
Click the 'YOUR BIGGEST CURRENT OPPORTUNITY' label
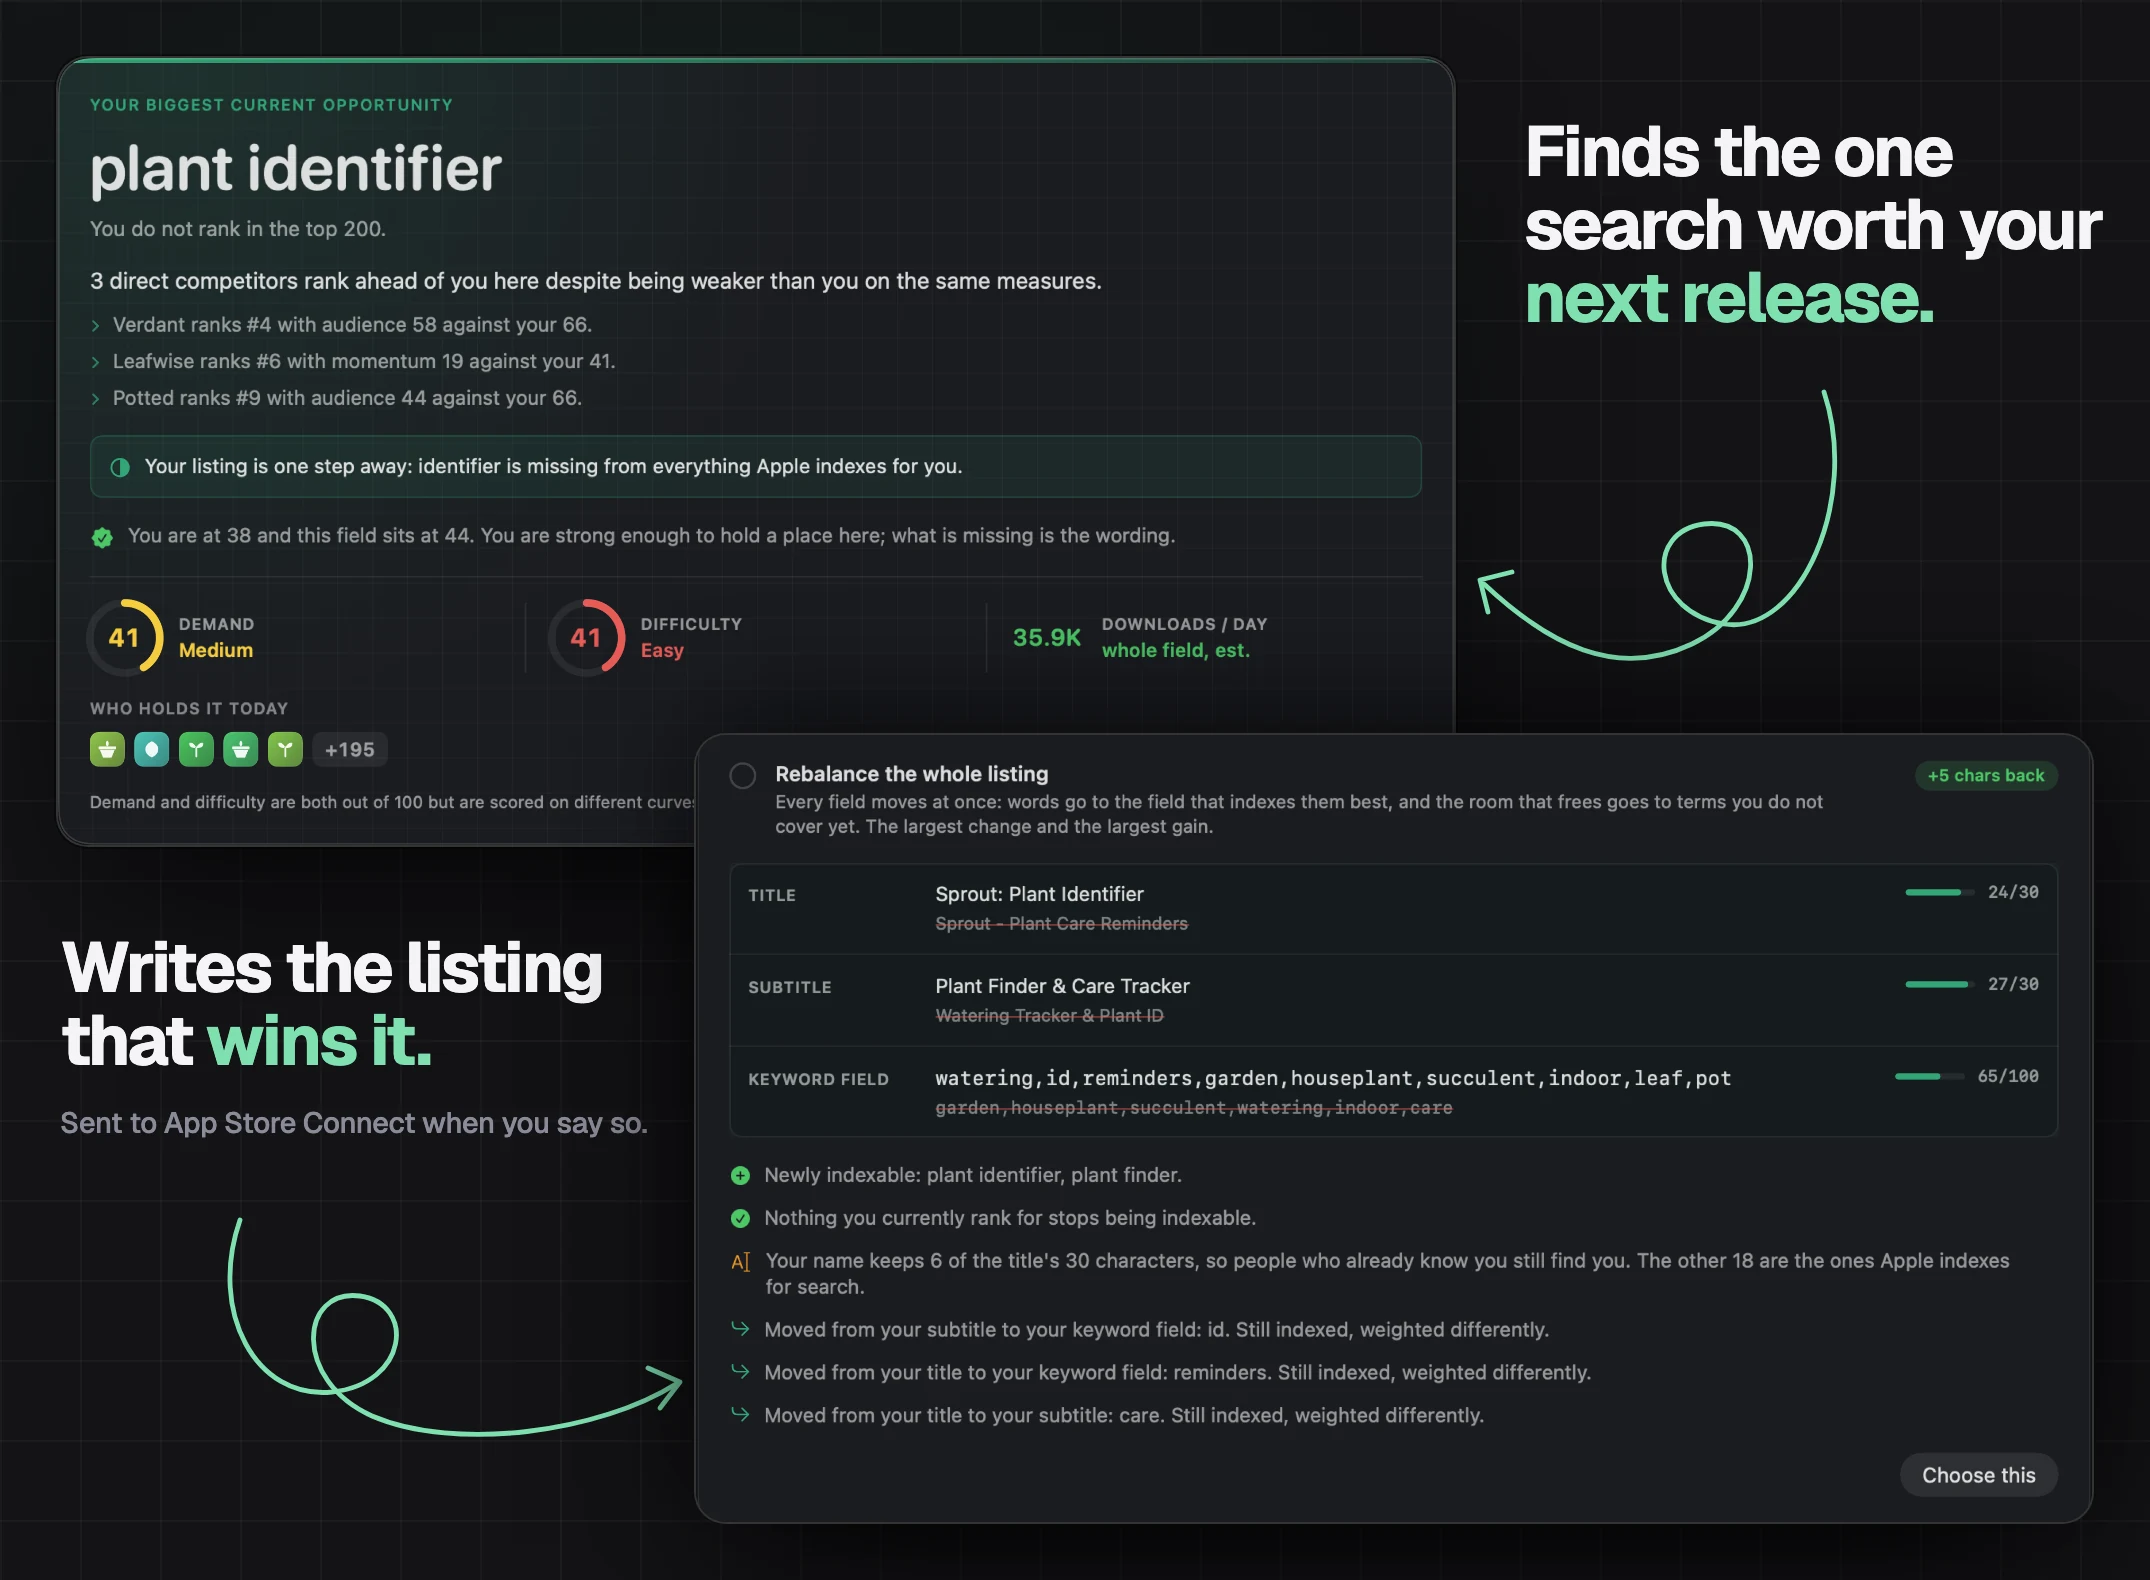[271, 105]
